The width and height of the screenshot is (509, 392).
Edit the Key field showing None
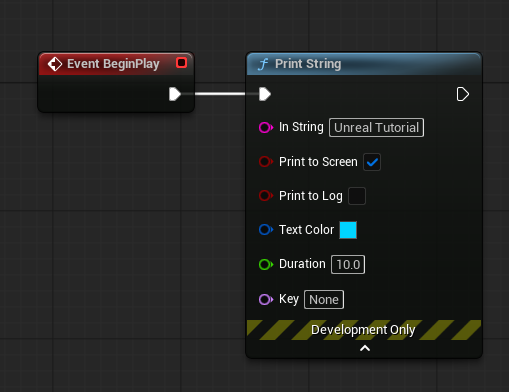click(324, 299)
